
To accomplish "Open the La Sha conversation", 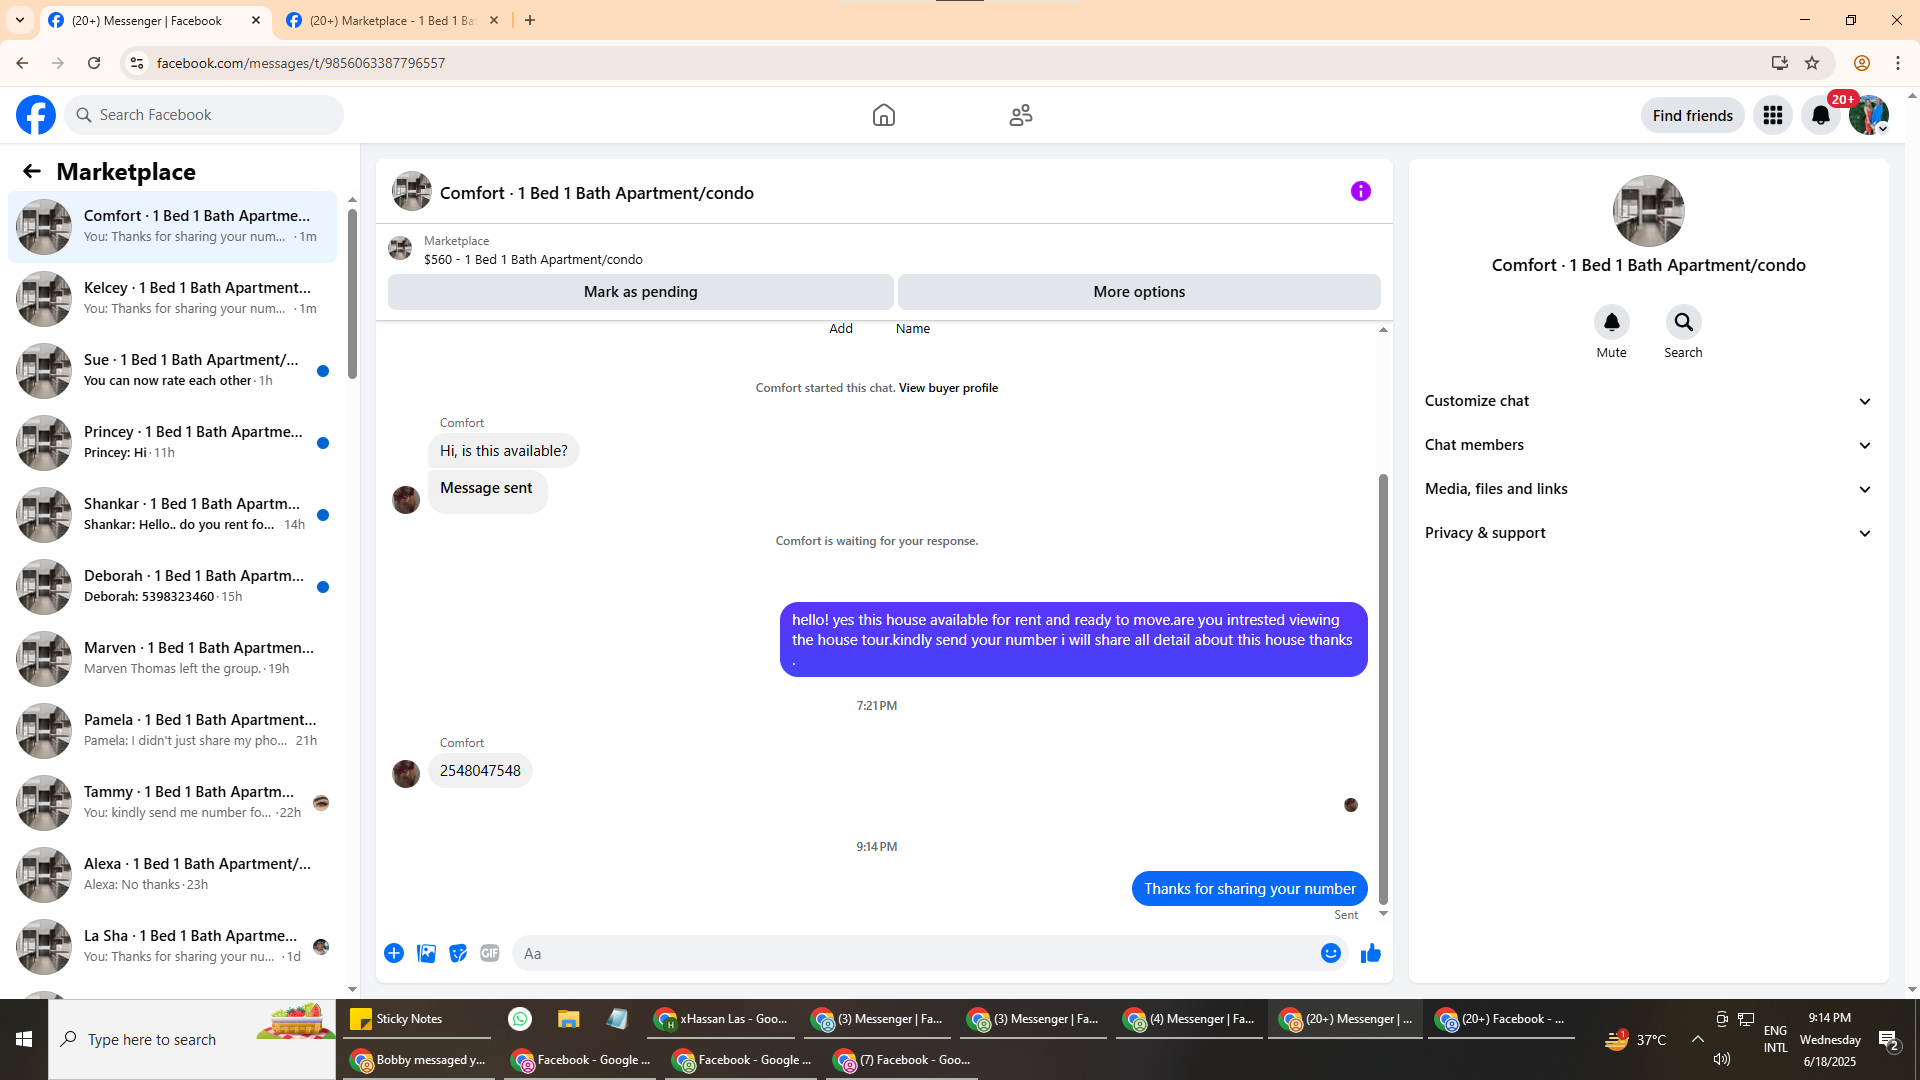I will click(172, 946).
